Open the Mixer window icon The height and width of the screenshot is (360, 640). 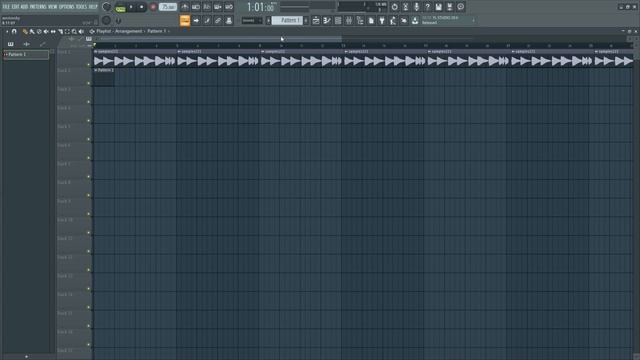349,20
